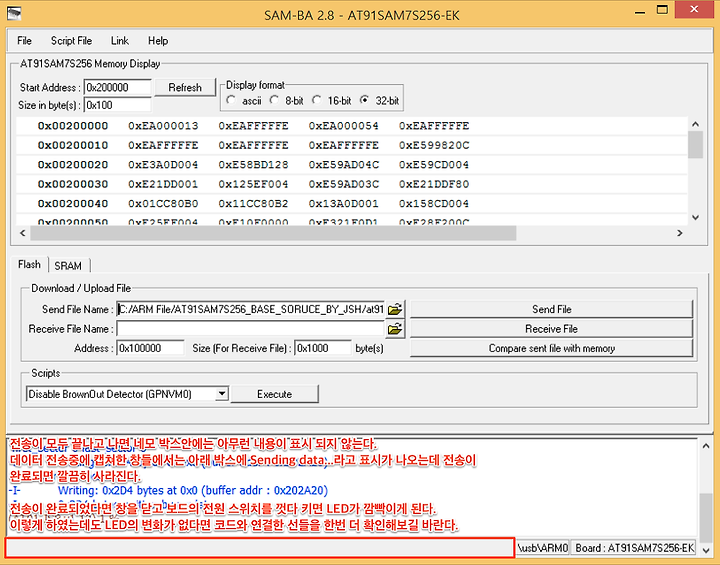Click memory display scroll left arrow
This screenshot has height=565, width=720.
tap(23, 233)
